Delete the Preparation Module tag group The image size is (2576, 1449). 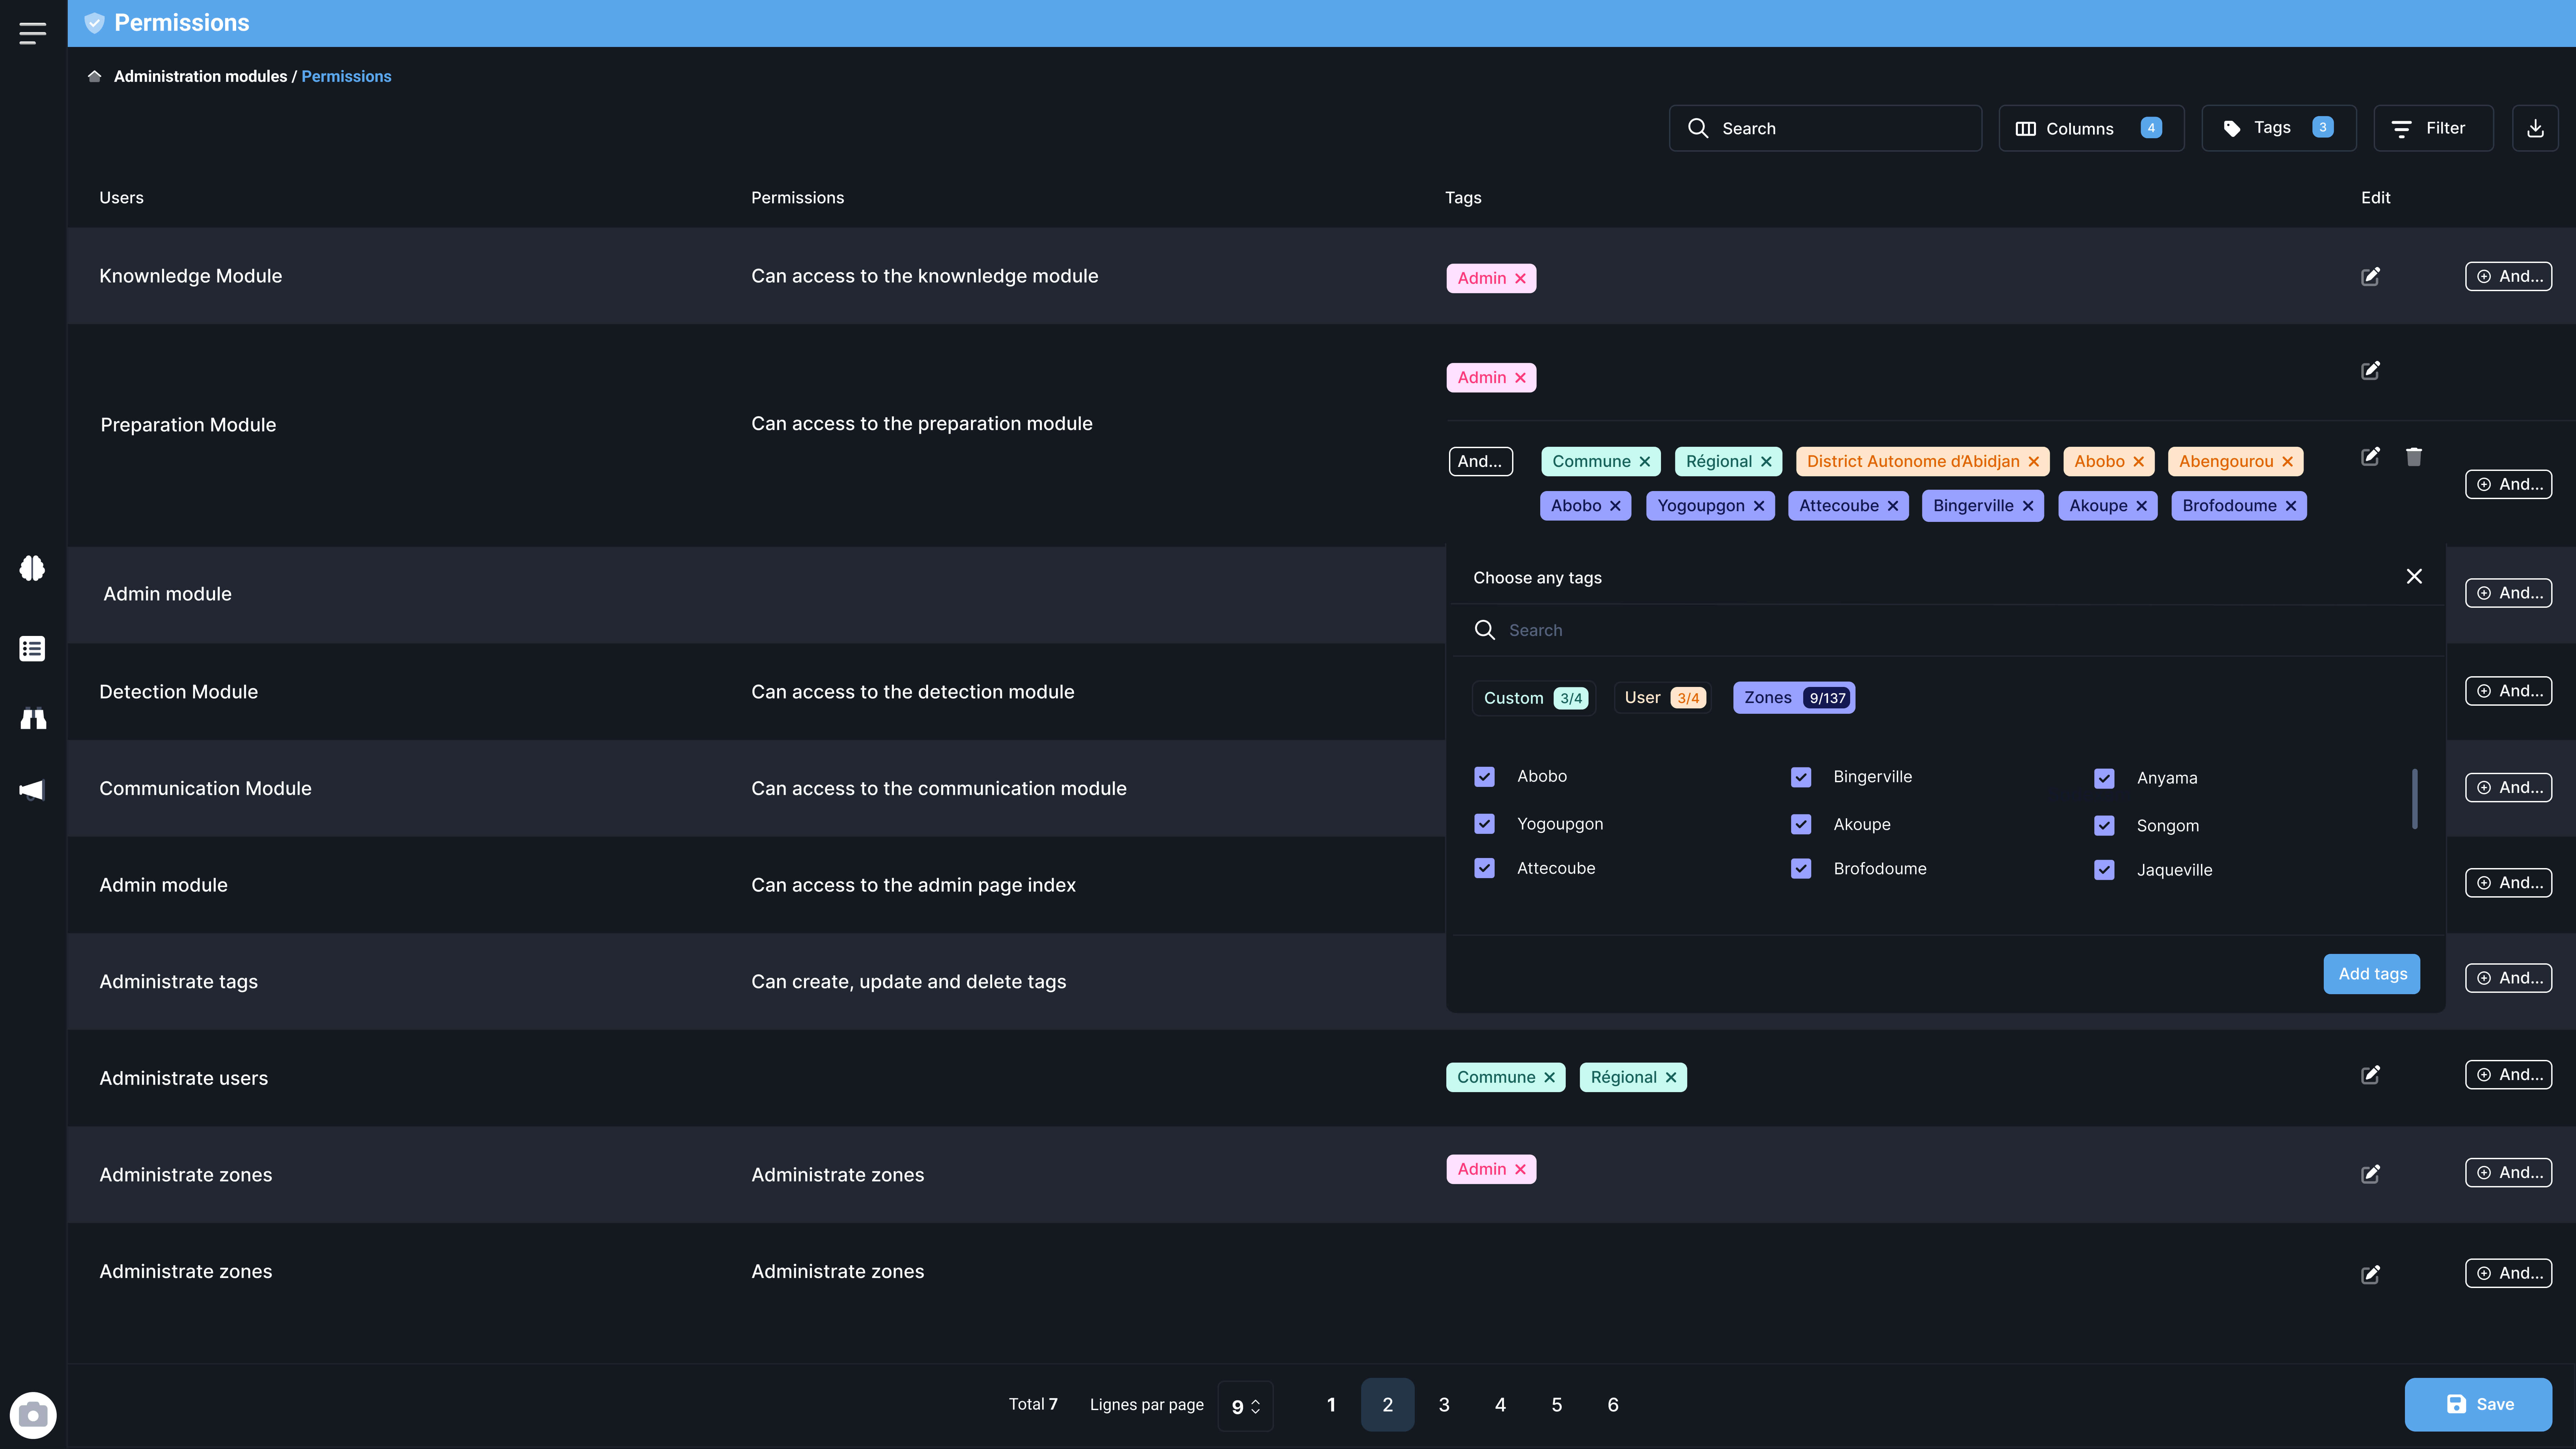click(2413, 457)
